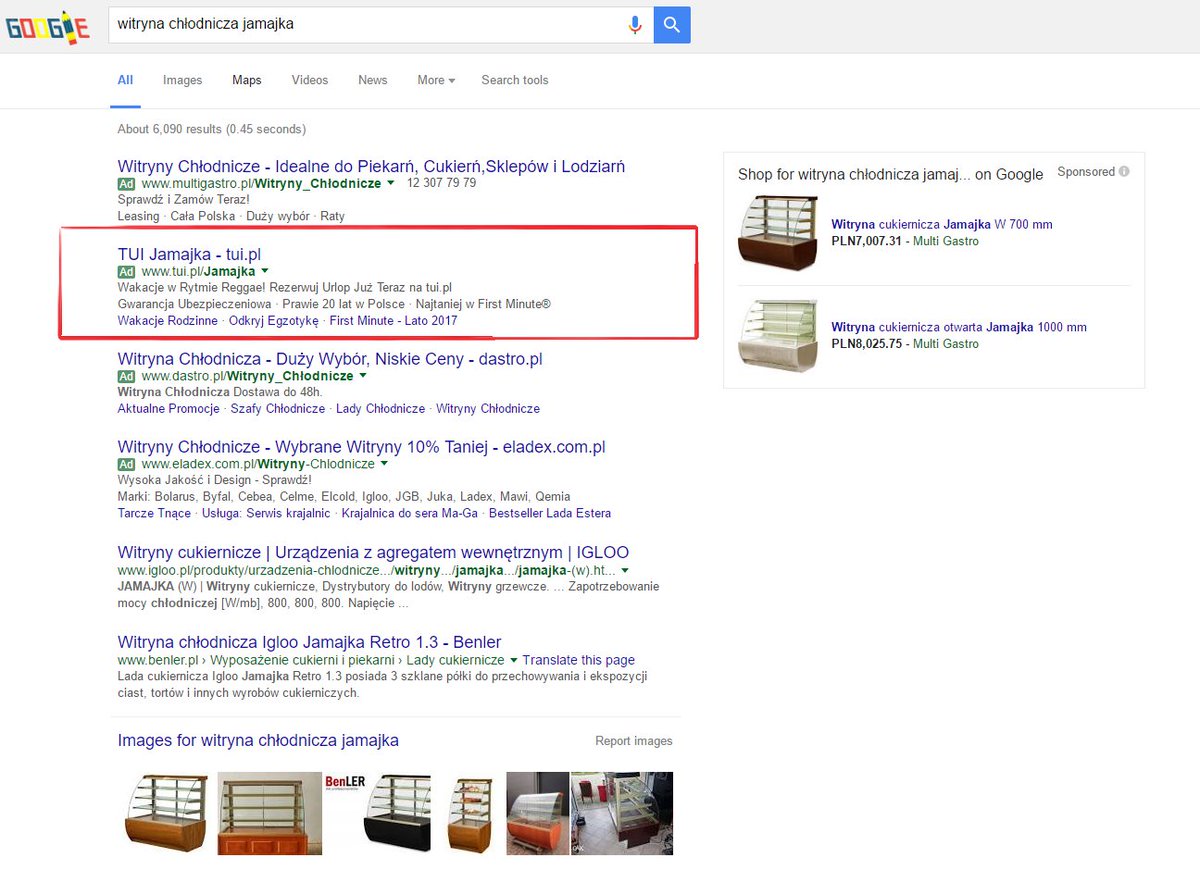Open Lady Chłodnicze sitelink
Image resolution: width=1200 pixels, height=870 pixels.
tap(381, 409)
